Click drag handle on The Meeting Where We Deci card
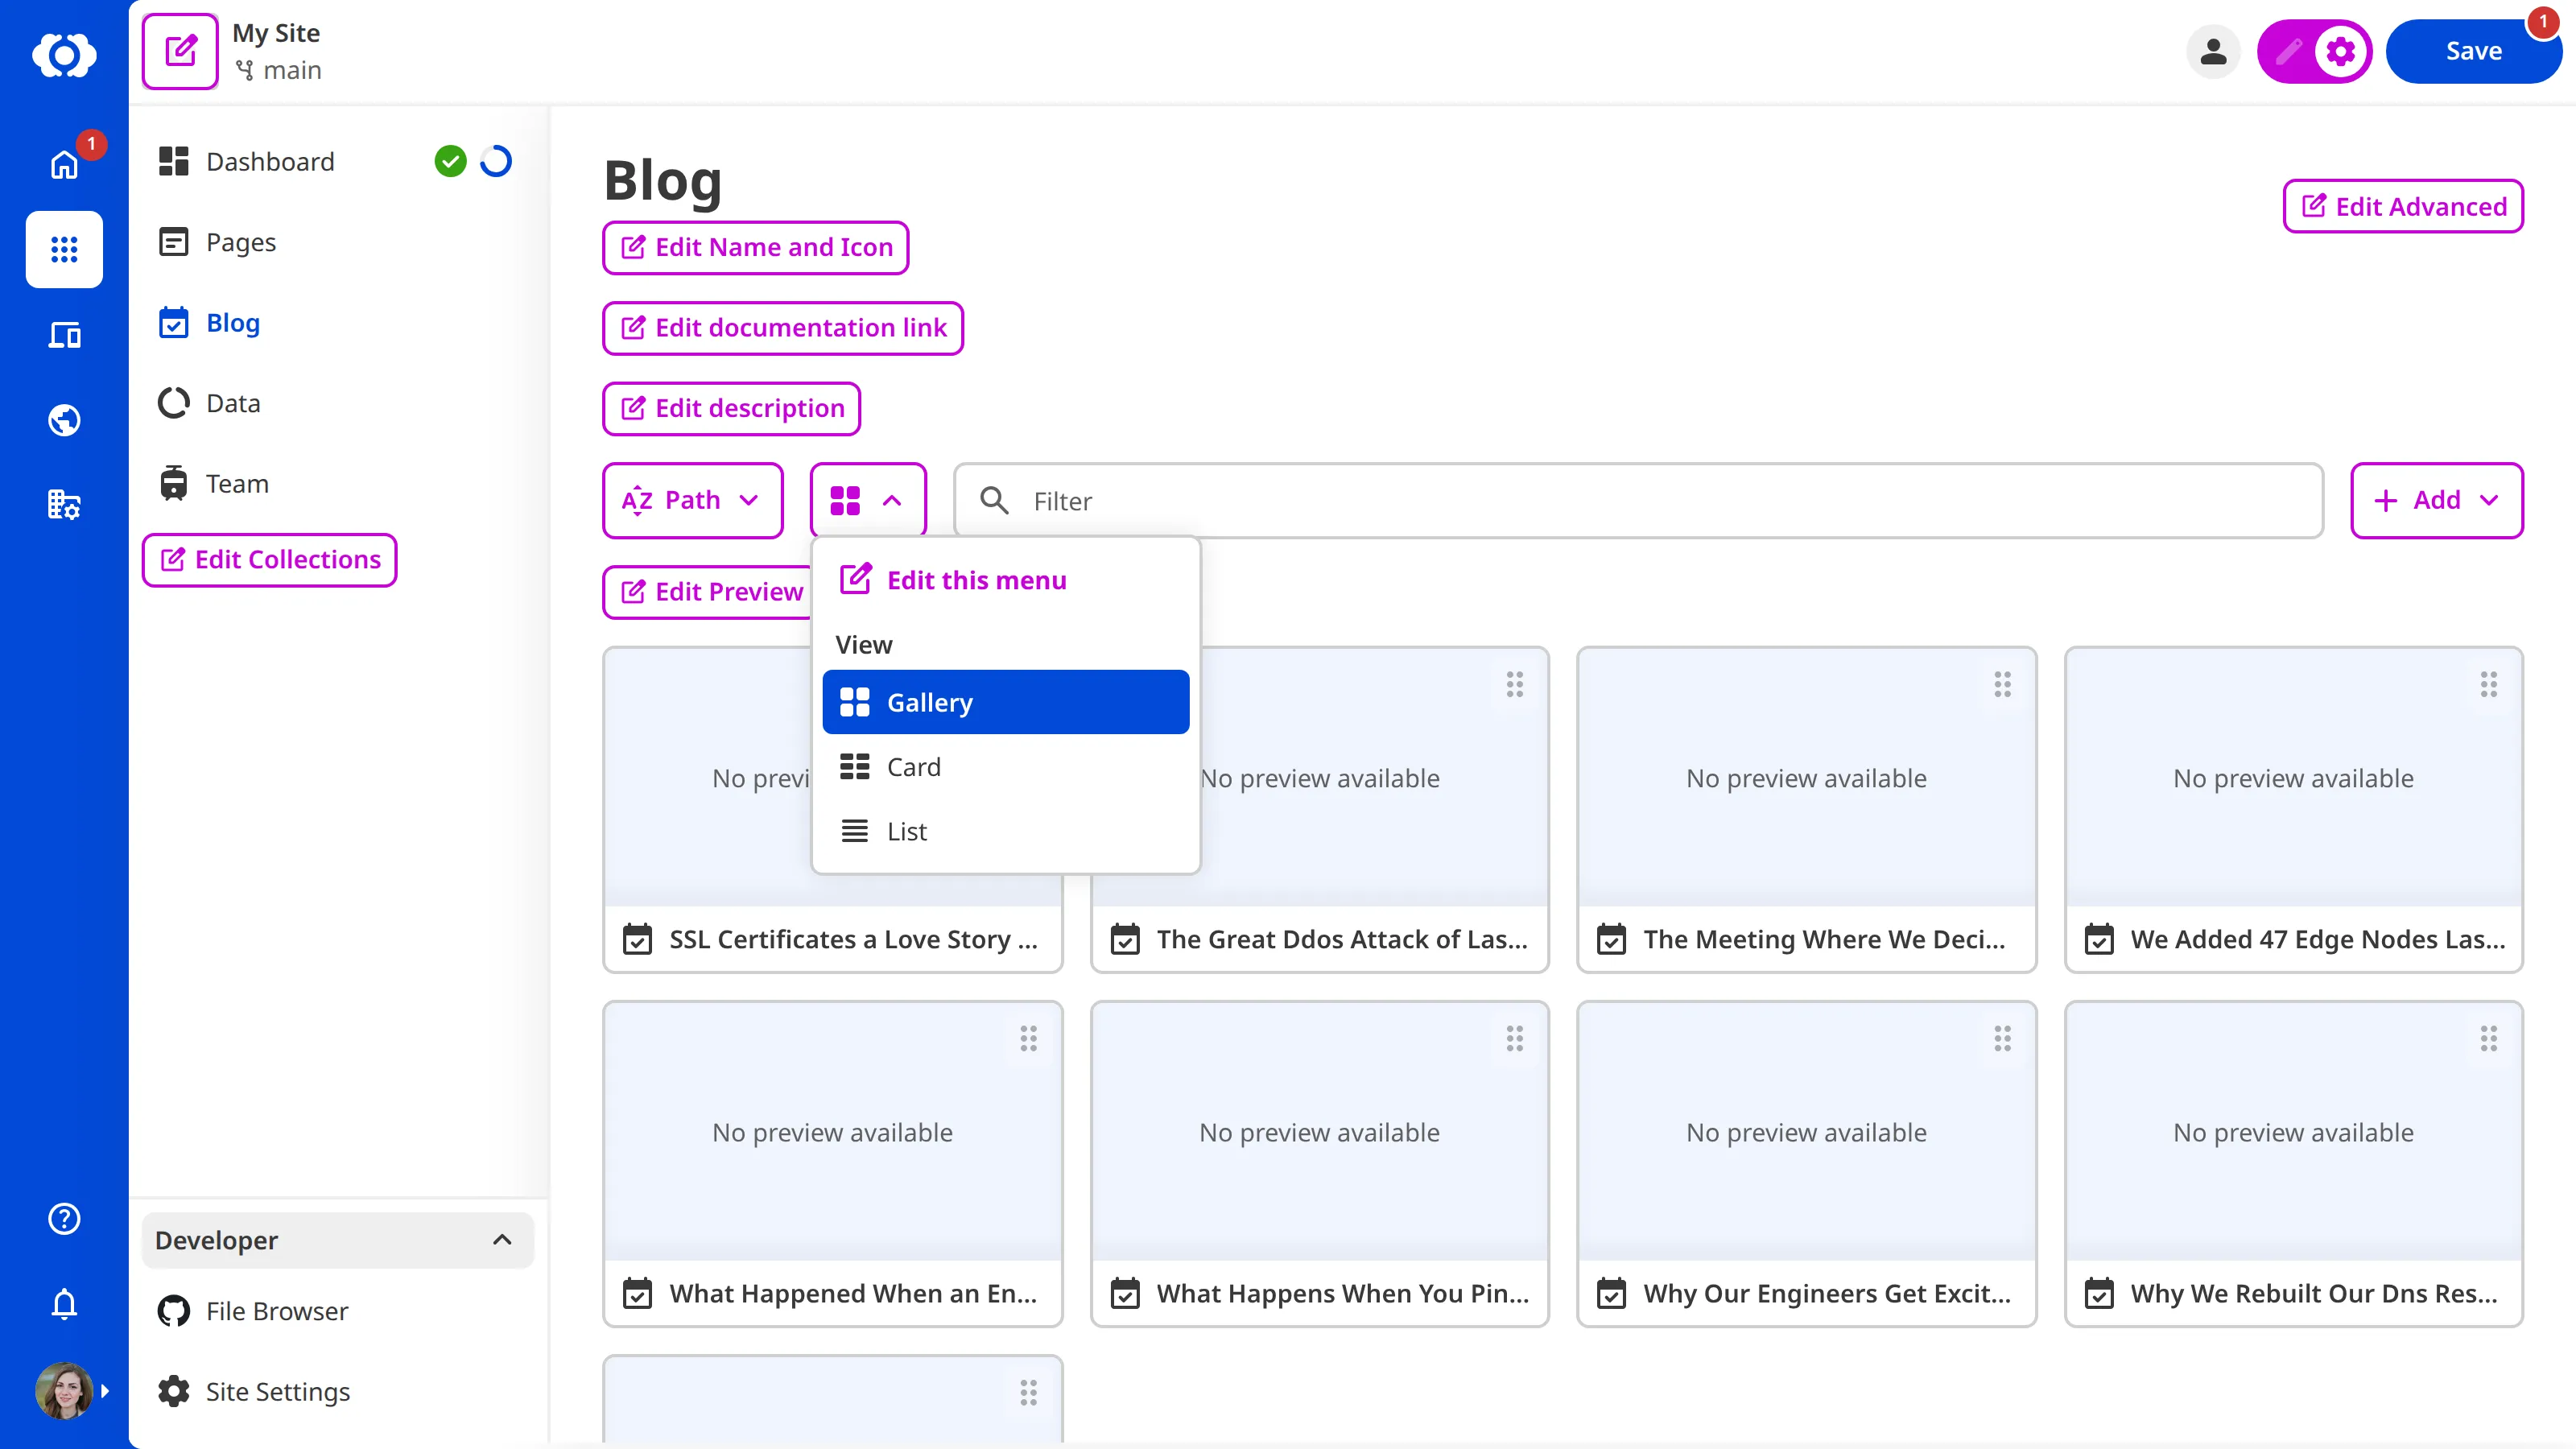Screen dimensions: 2576x1449 (2002, 684)
